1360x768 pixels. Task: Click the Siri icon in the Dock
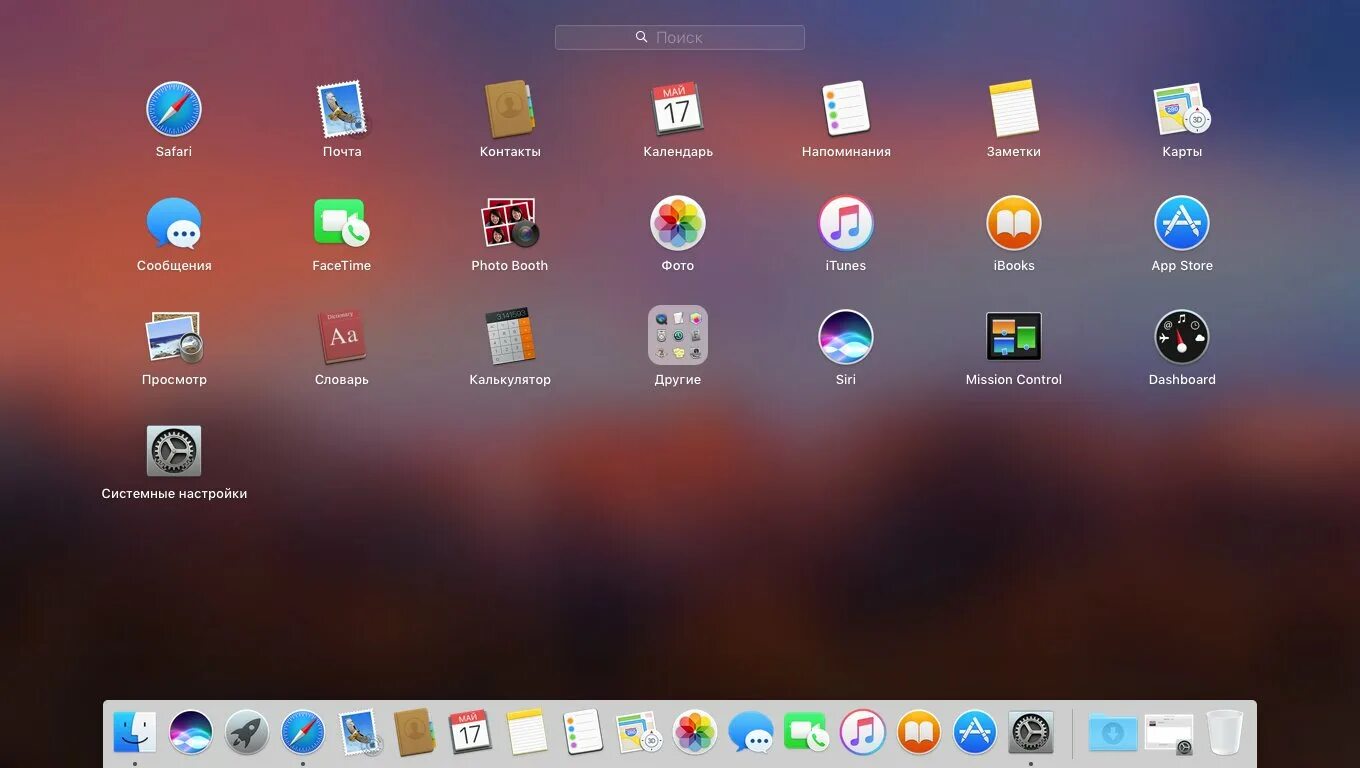pos(191,733)
